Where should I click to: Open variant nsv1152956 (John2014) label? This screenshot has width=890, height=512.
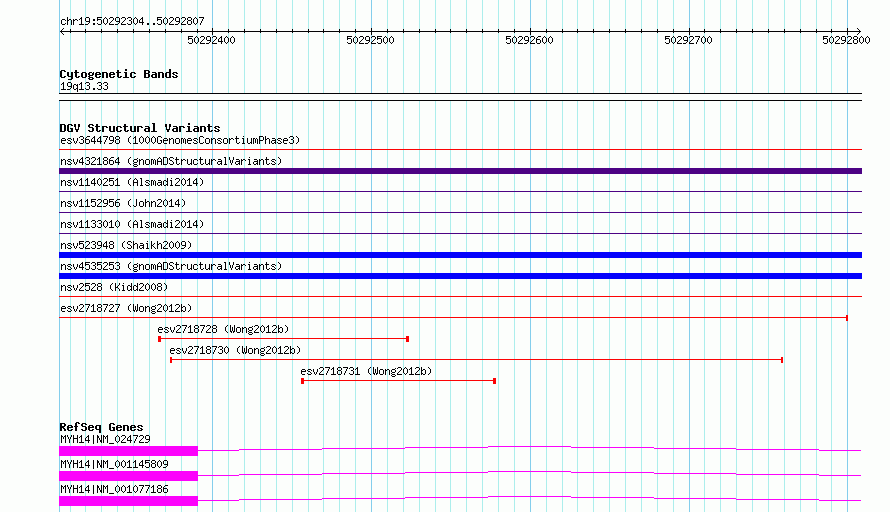click(x=123, y=203)
